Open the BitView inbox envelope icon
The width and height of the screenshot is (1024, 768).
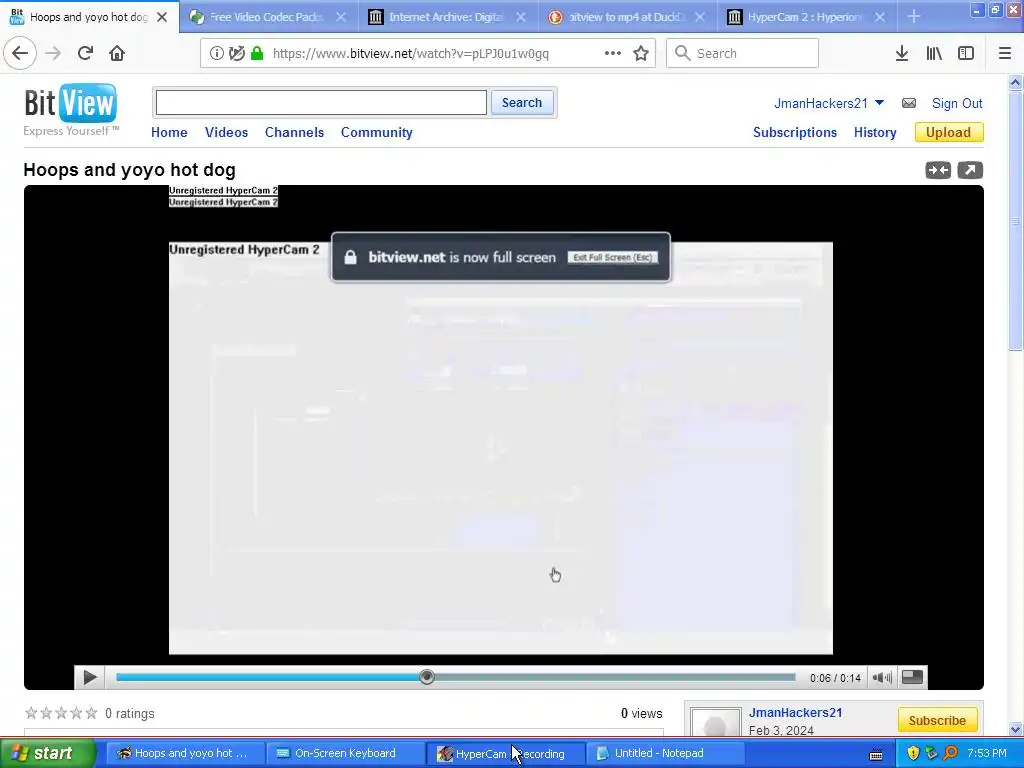point(909,103)
